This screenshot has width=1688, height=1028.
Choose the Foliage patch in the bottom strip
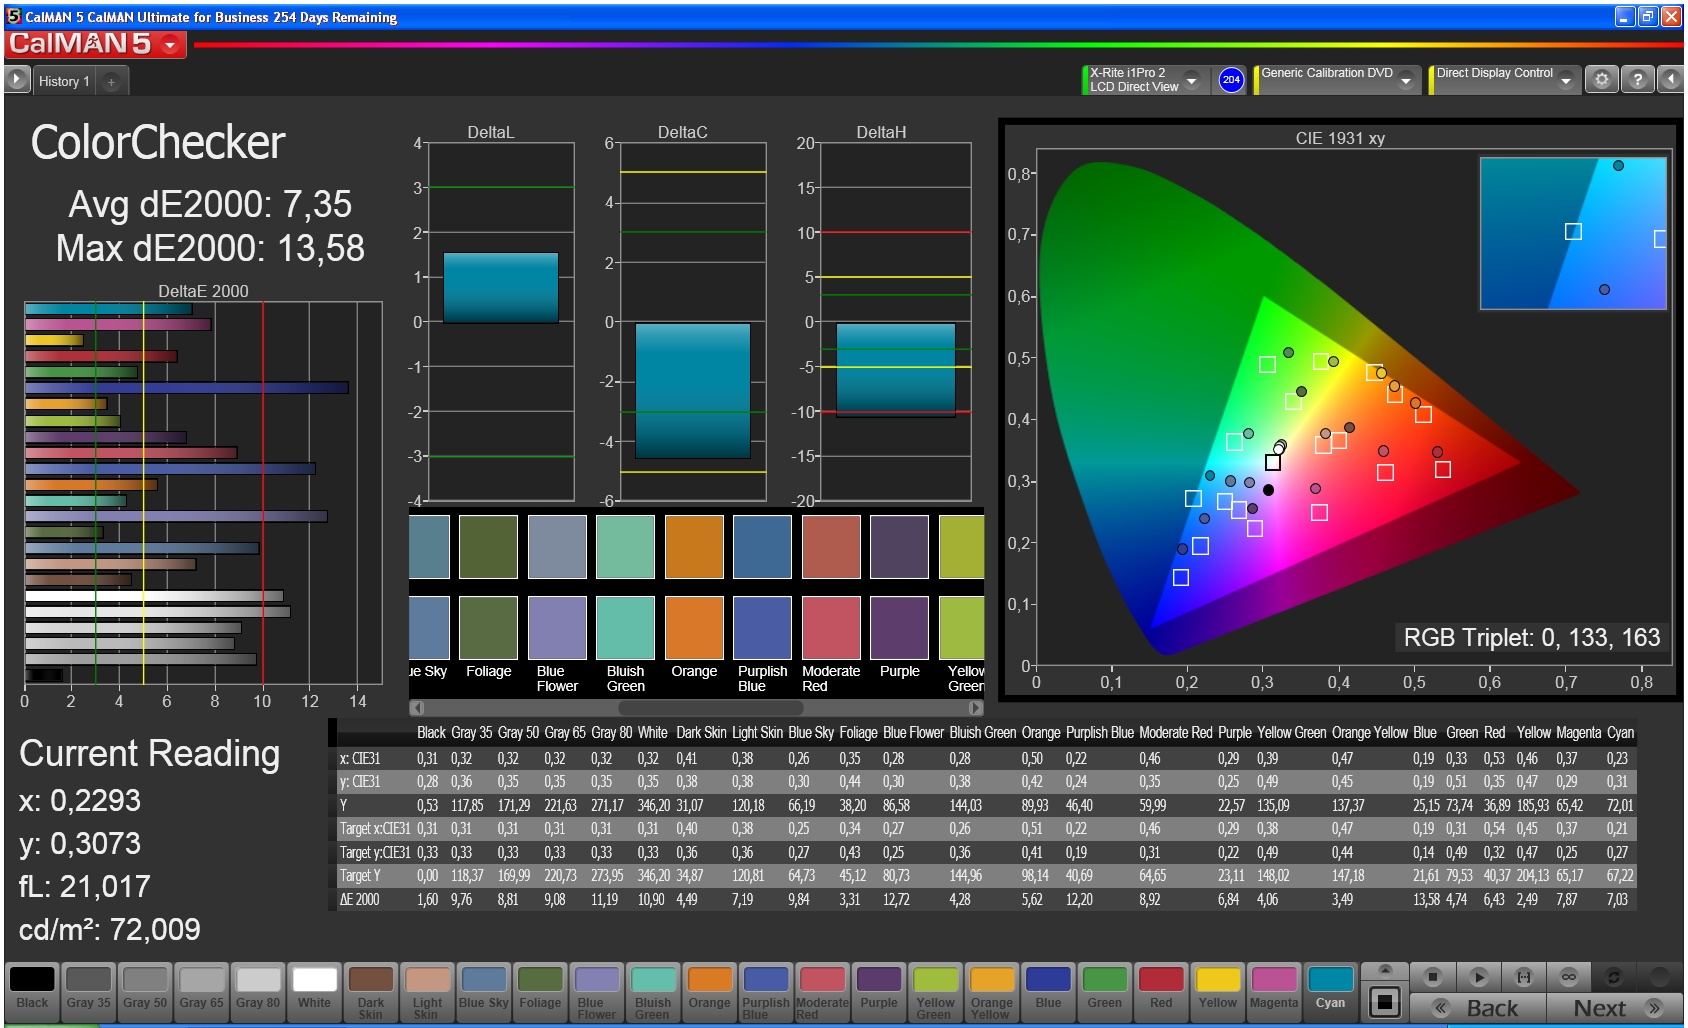540,992
